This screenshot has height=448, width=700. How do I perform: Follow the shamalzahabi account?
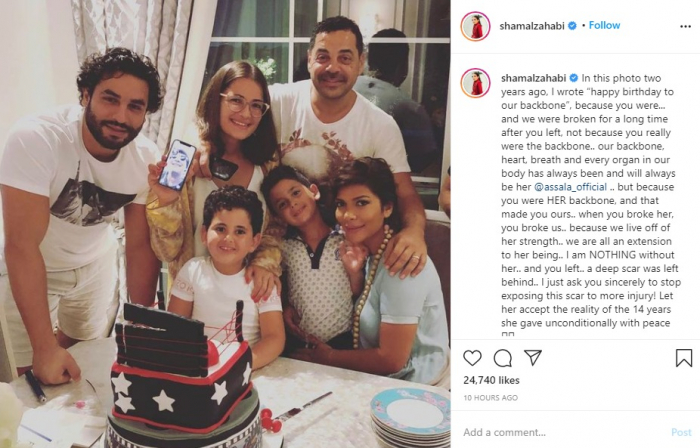pyautogui.click(x=604, y=25)
